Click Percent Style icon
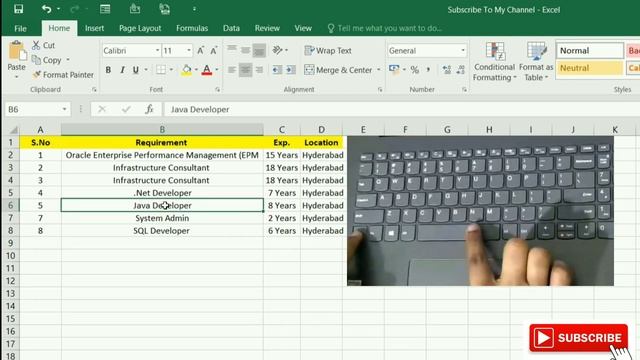The image size is (640, 360). coord(415,70)
